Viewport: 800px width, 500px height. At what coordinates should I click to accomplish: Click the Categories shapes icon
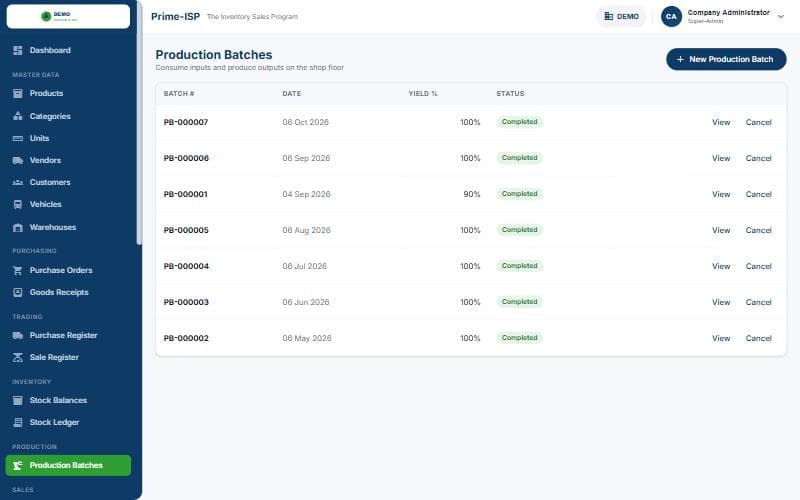(x=18, y=116)
